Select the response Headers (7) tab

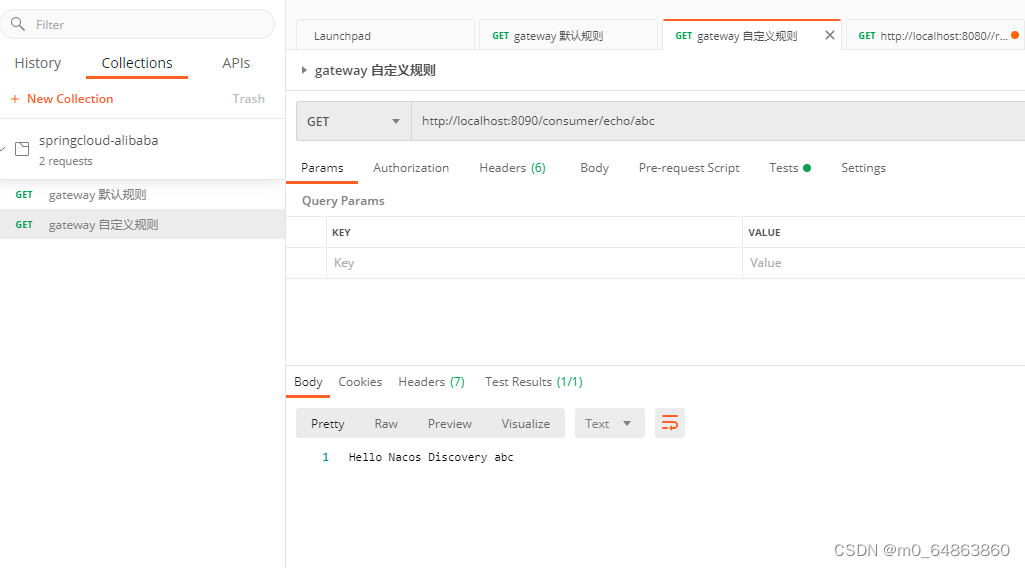click(x=431, y=382)
